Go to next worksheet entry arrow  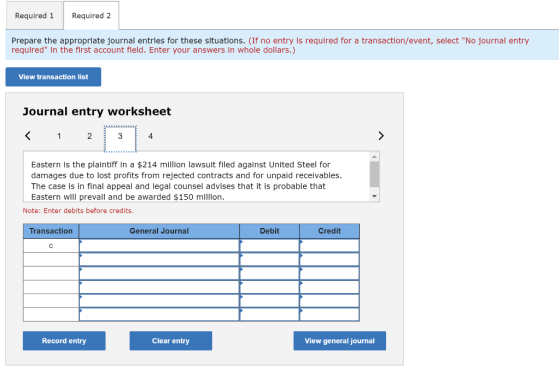381,136
